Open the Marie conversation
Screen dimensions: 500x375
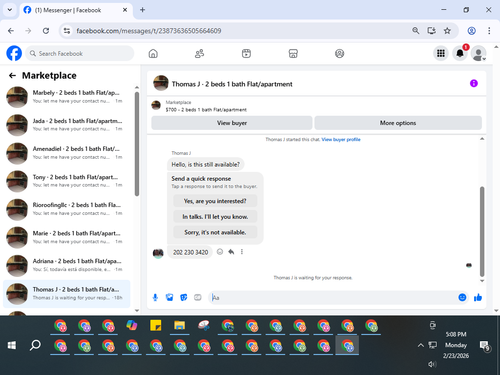click(x=67, y=237)
